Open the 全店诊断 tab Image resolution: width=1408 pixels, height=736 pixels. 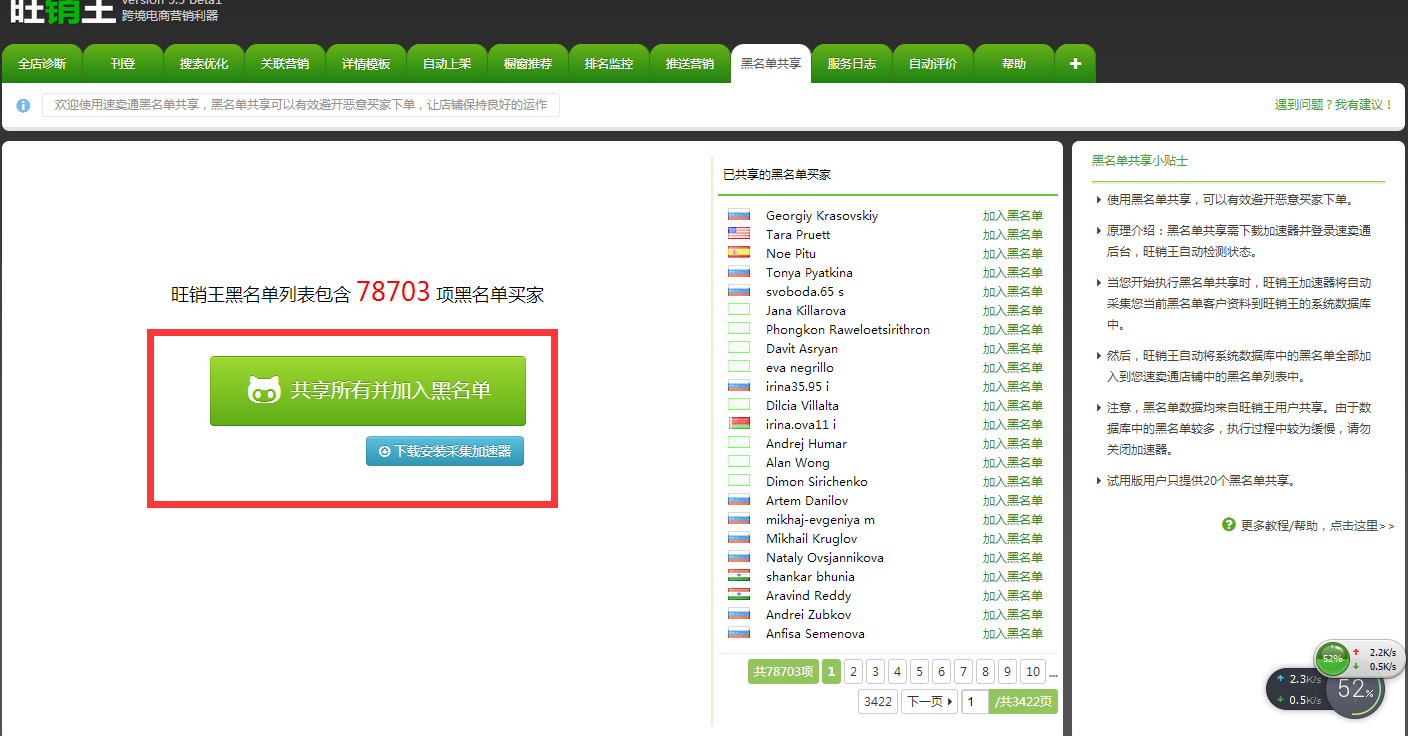point(42,64)
